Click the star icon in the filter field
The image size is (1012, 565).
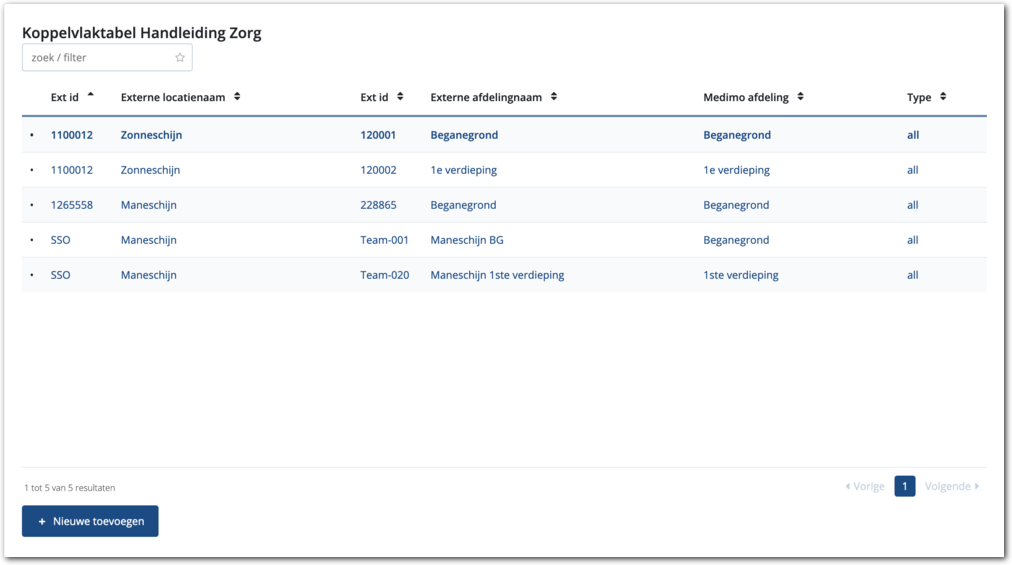coord(180,58)
